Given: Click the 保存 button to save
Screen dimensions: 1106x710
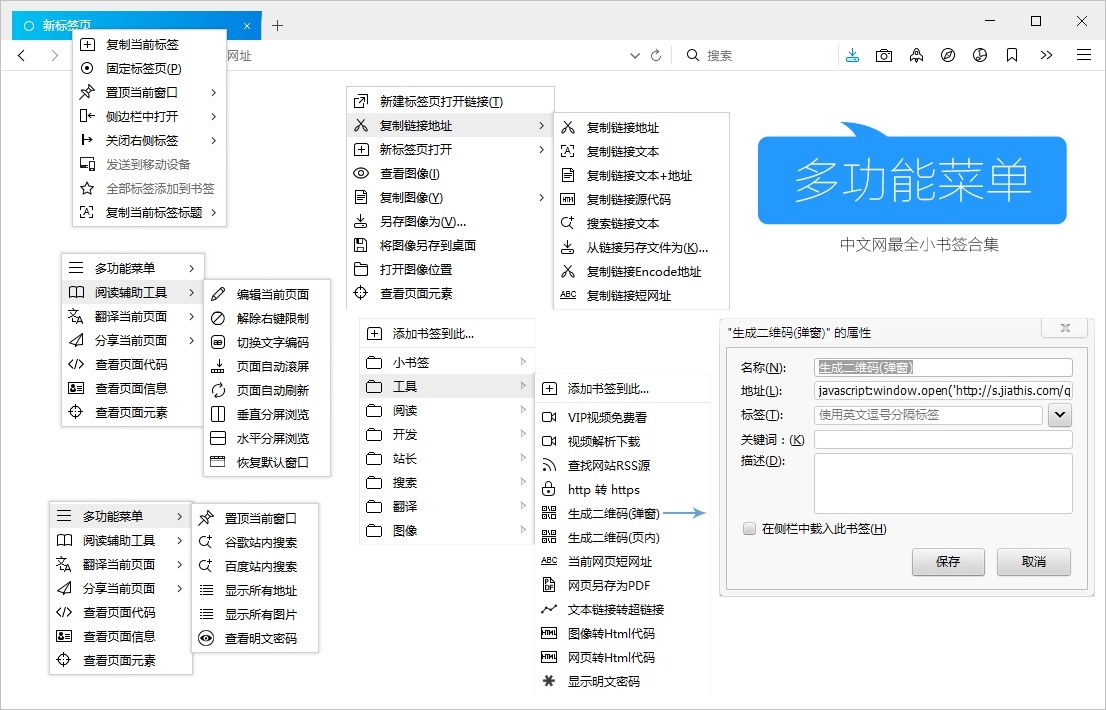Looking at the screenshot, I should coord(947,562).
